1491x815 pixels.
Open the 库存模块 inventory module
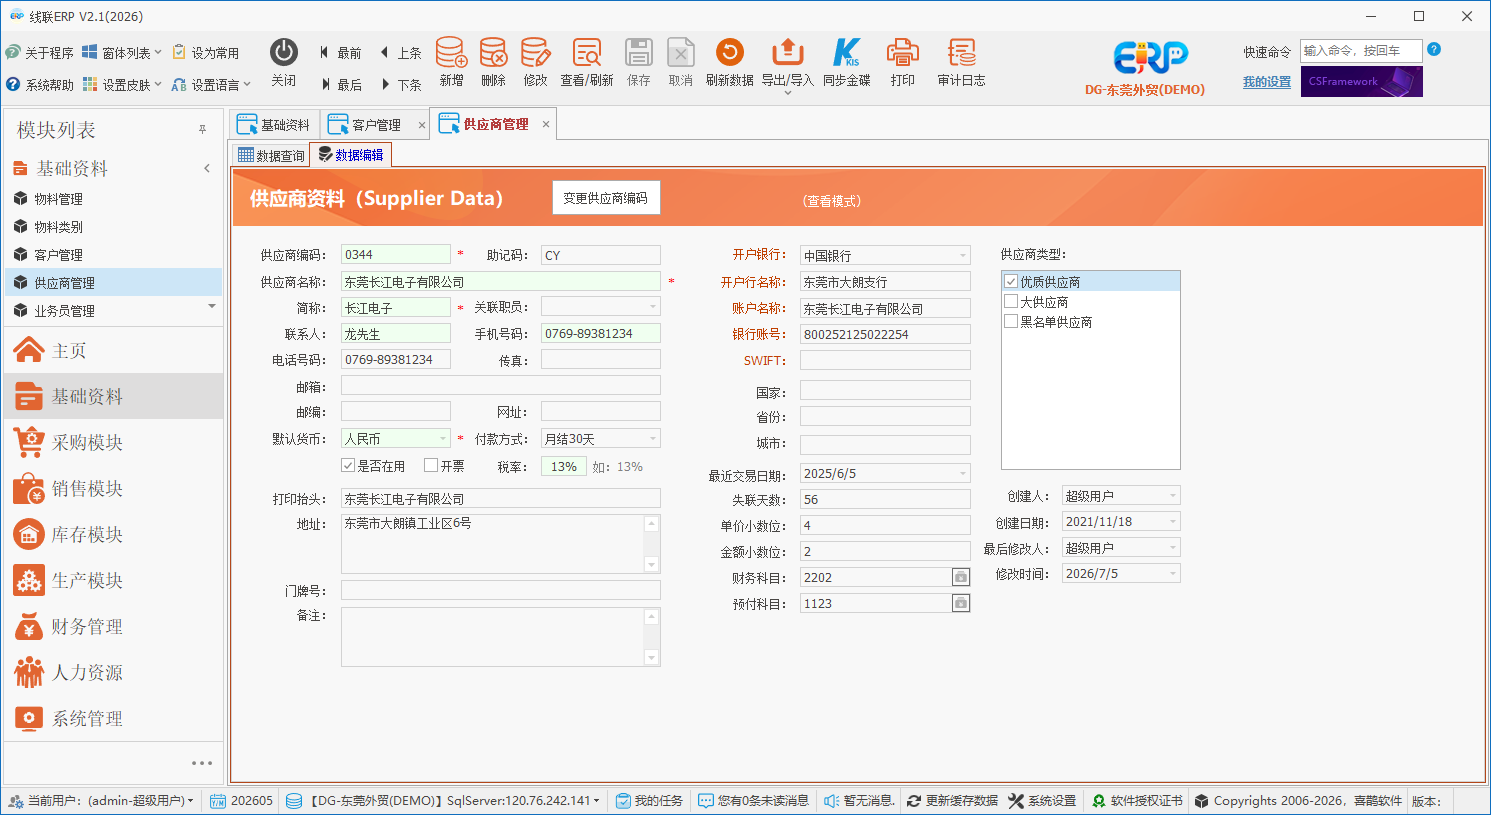click(113, 534)
